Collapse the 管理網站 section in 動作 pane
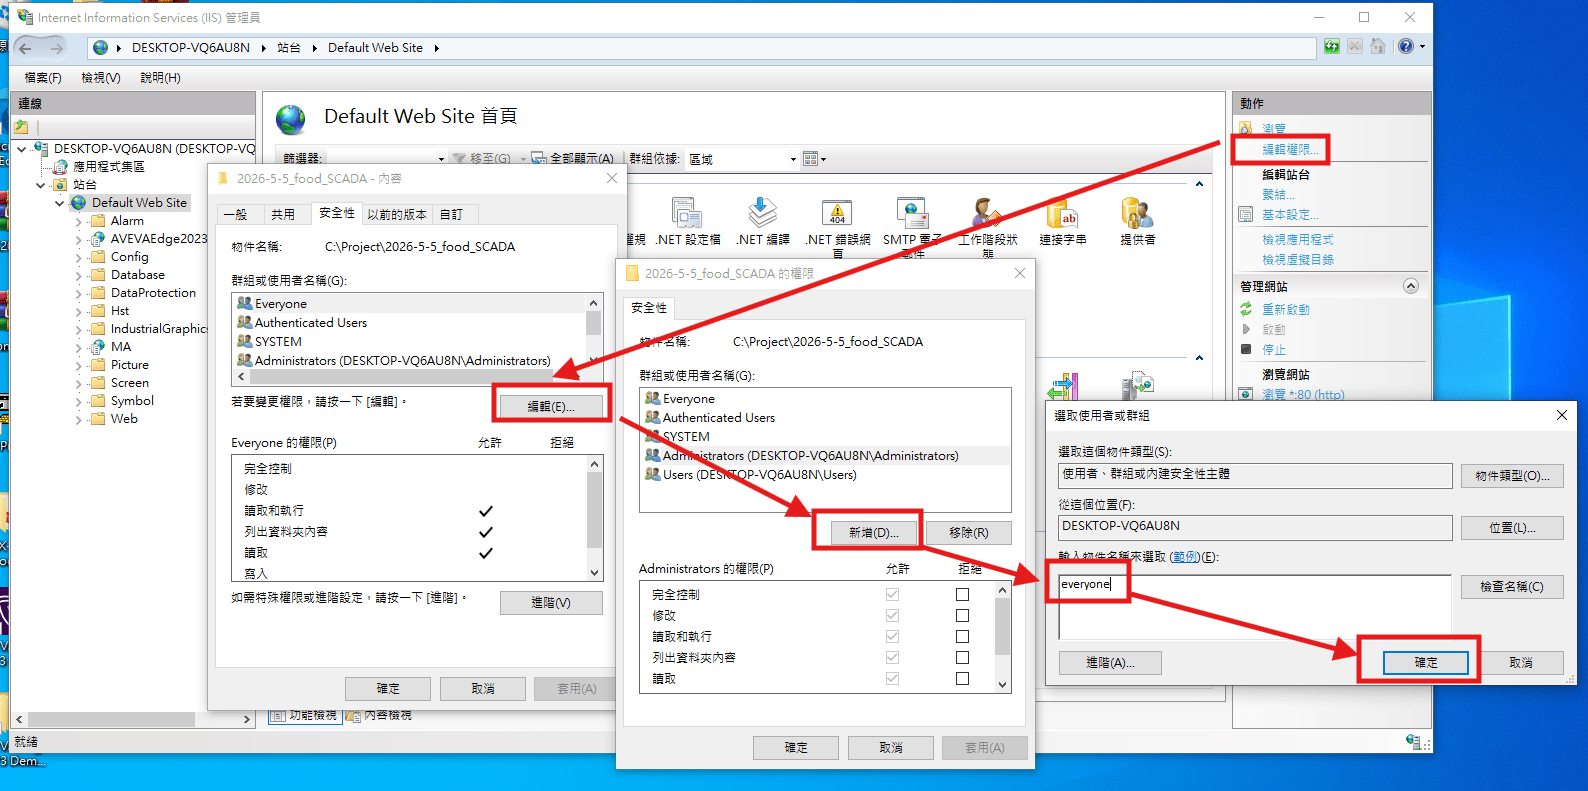1588x791 pixels. tap(1411, 286)
